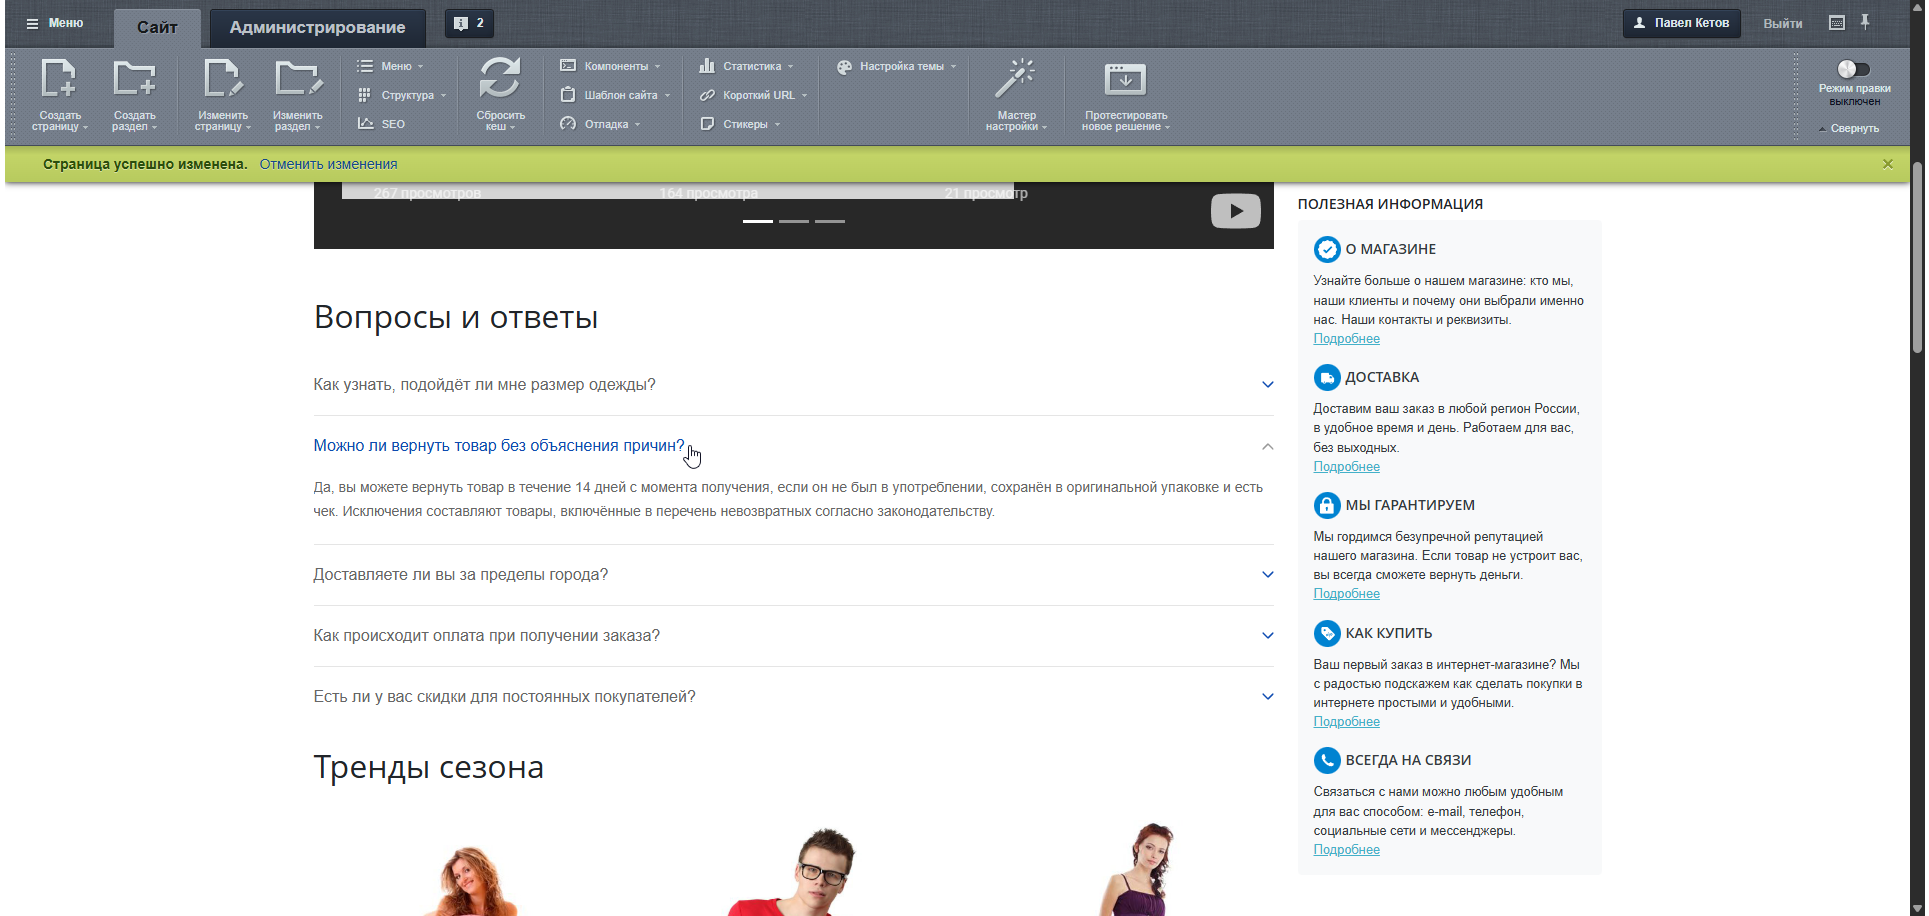Open the Components dropdown
Screen dimensions: 1929x916
[610, 66]
